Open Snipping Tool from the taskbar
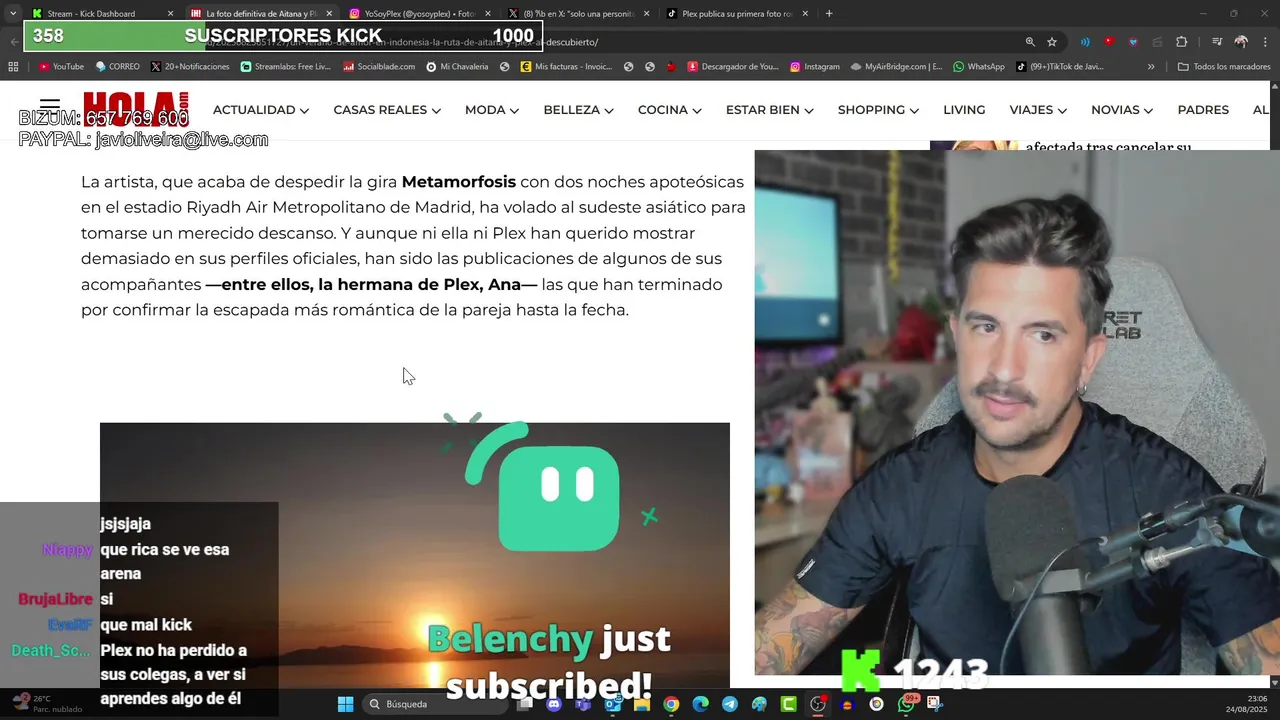Screen dimensions: 1280x720 point(935,704)
